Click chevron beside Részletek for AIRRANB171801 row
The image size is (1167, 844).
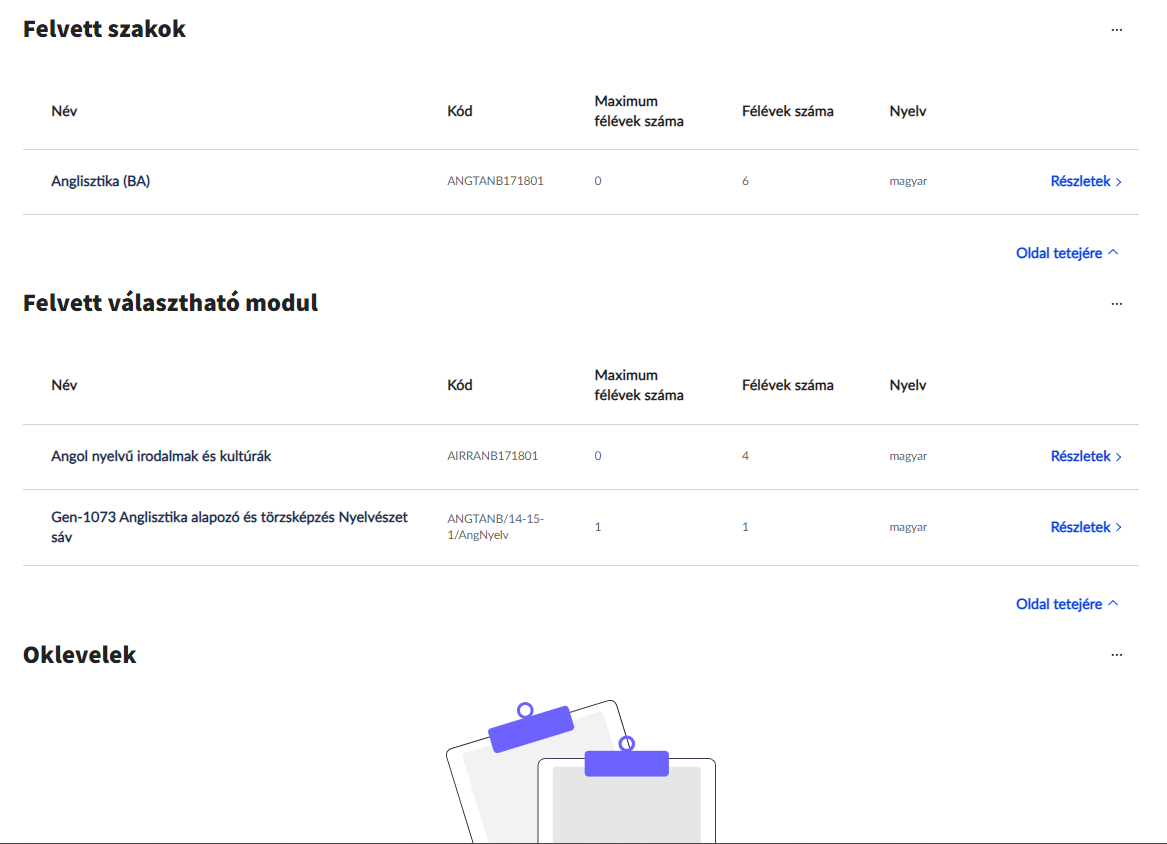(x=1119, y=456)
